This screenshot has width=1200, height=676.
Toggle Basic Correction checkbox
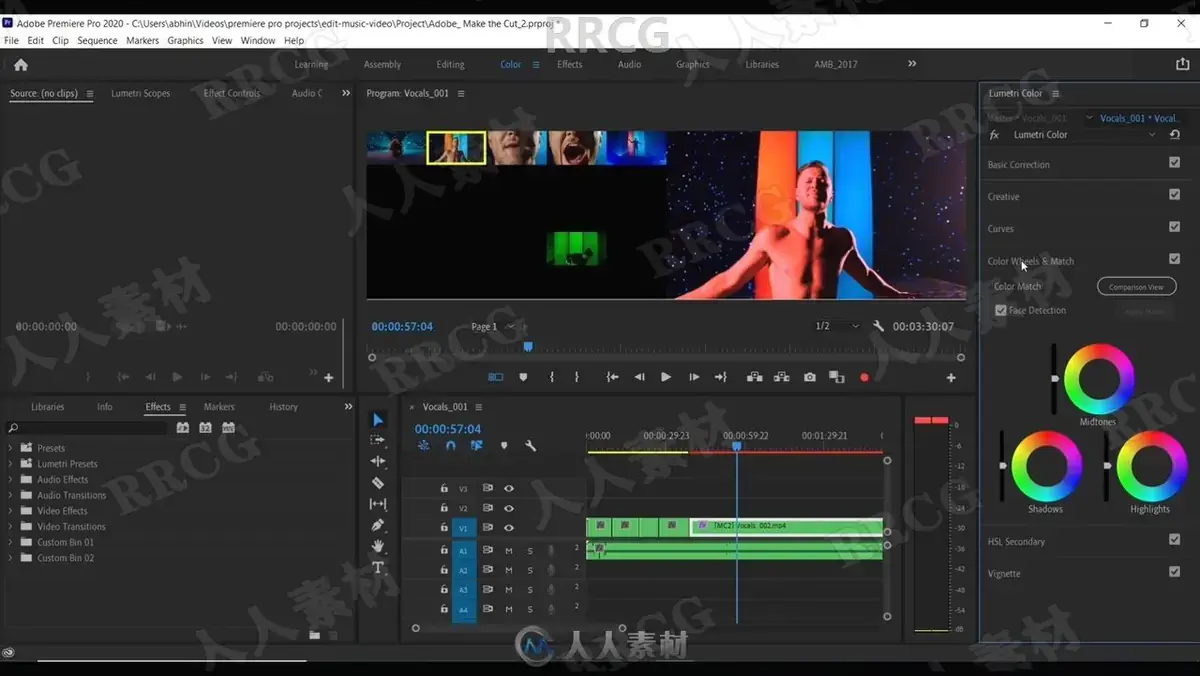coord(1174,162)
